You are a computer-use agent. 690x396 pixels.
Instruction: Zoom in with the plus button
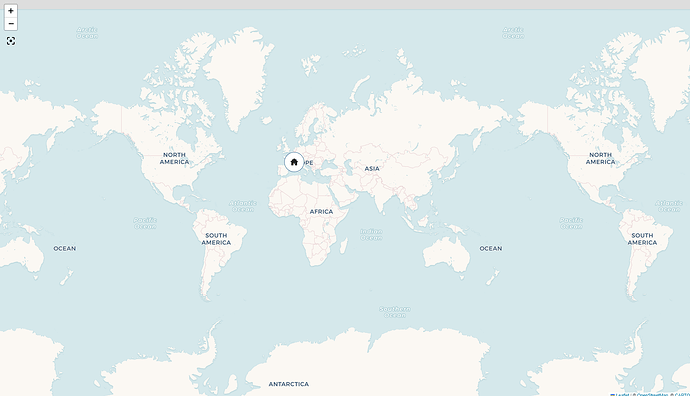coord(11,11)
